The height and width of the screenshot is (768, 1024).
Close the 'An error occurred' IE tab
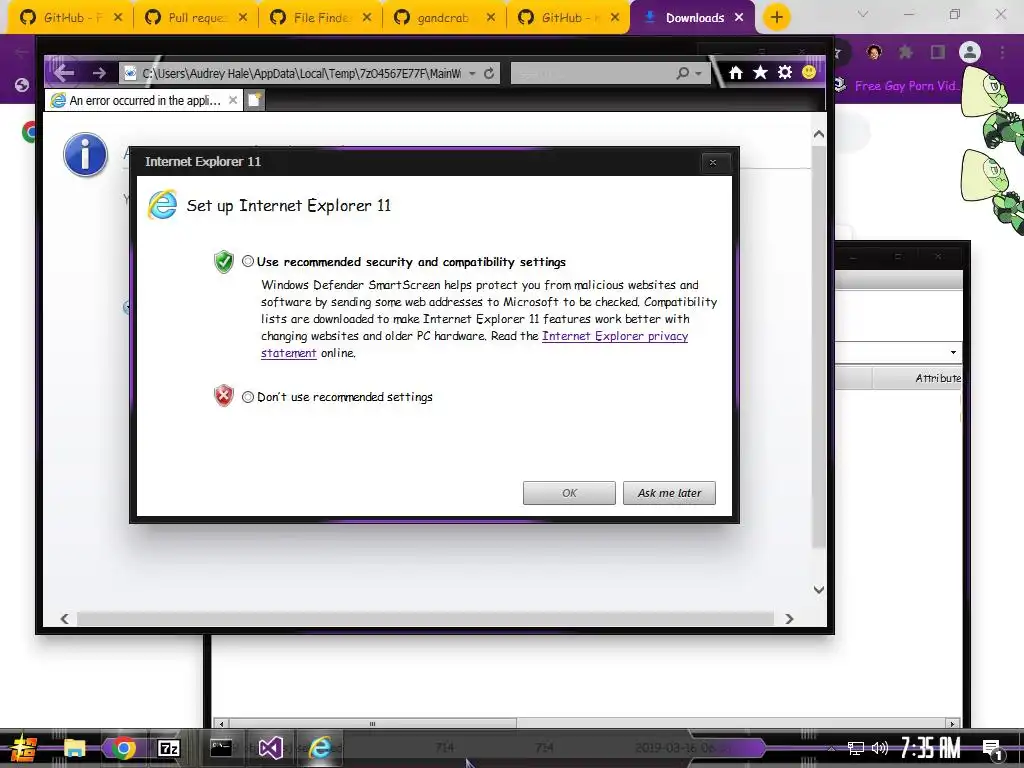[232, 100]
